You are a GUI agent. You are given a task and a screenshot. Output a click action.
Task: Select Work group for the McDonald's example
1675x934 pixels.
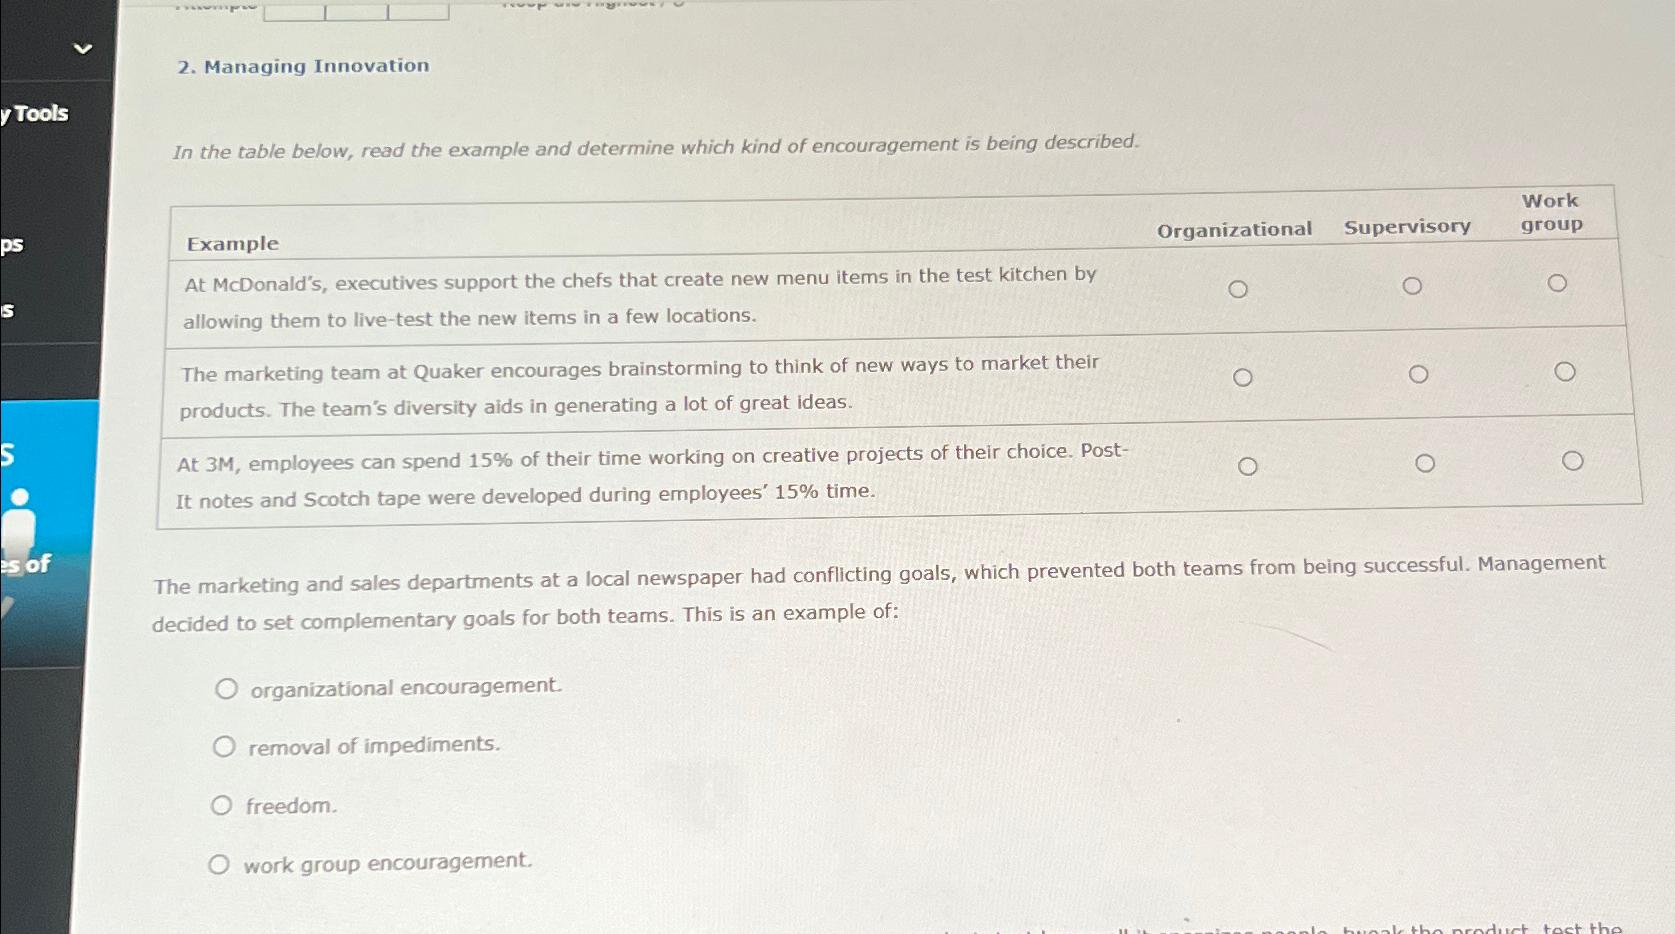[x=1559, y=281]
